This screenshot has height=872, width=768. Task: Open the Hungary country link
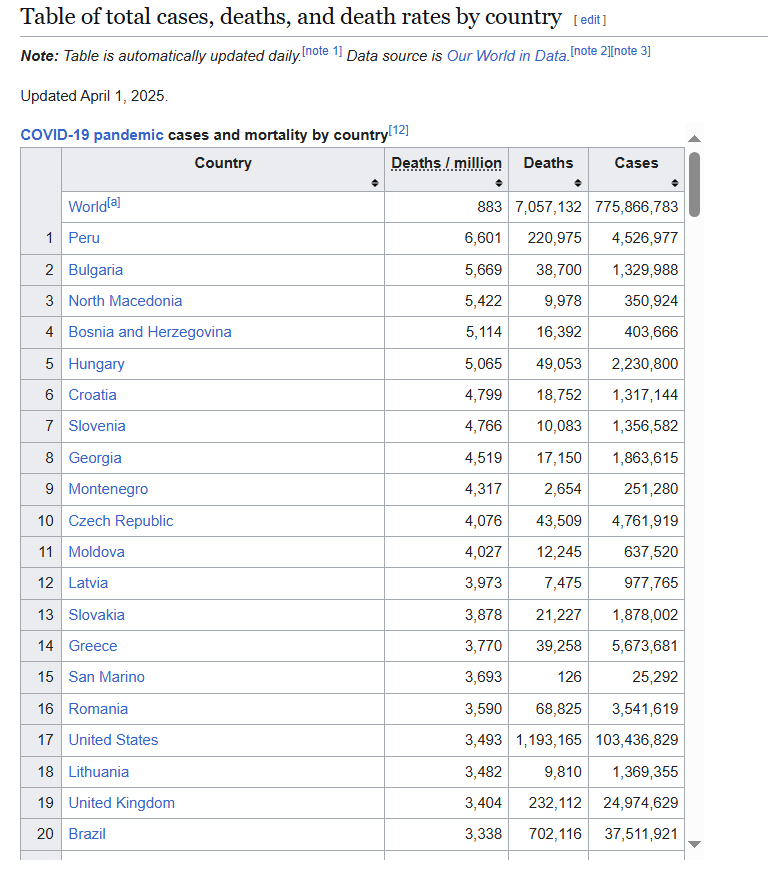[96, 364]
